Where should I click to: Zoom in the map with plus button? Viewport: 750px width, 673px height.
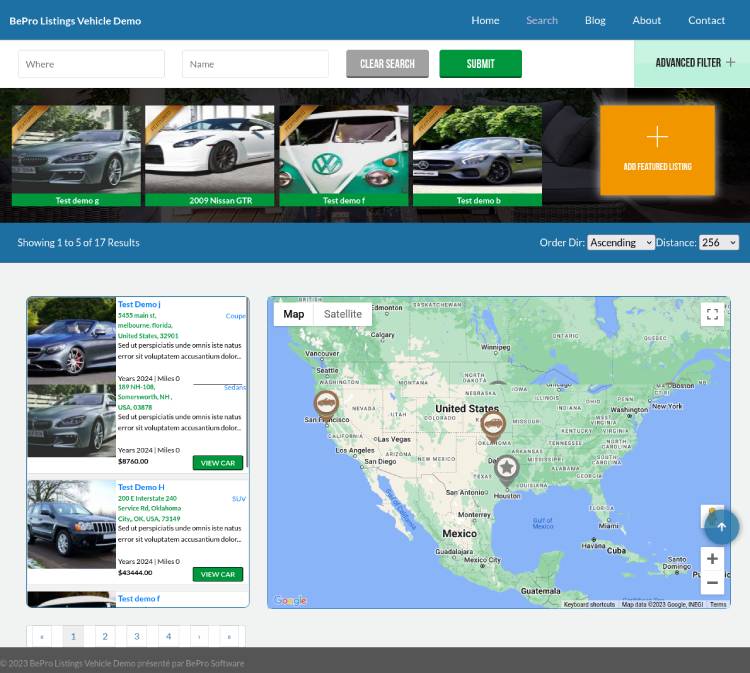click(712, 559)
